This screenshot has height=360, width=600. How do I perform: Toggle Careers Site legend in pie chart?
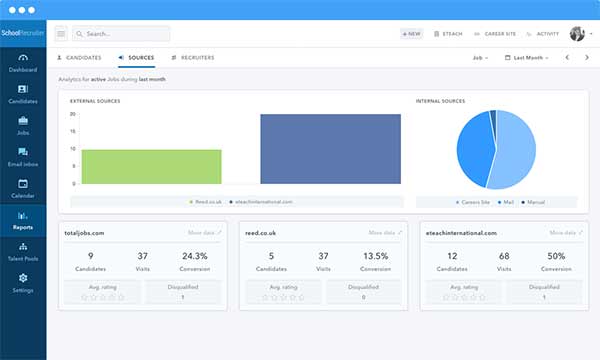473,202
